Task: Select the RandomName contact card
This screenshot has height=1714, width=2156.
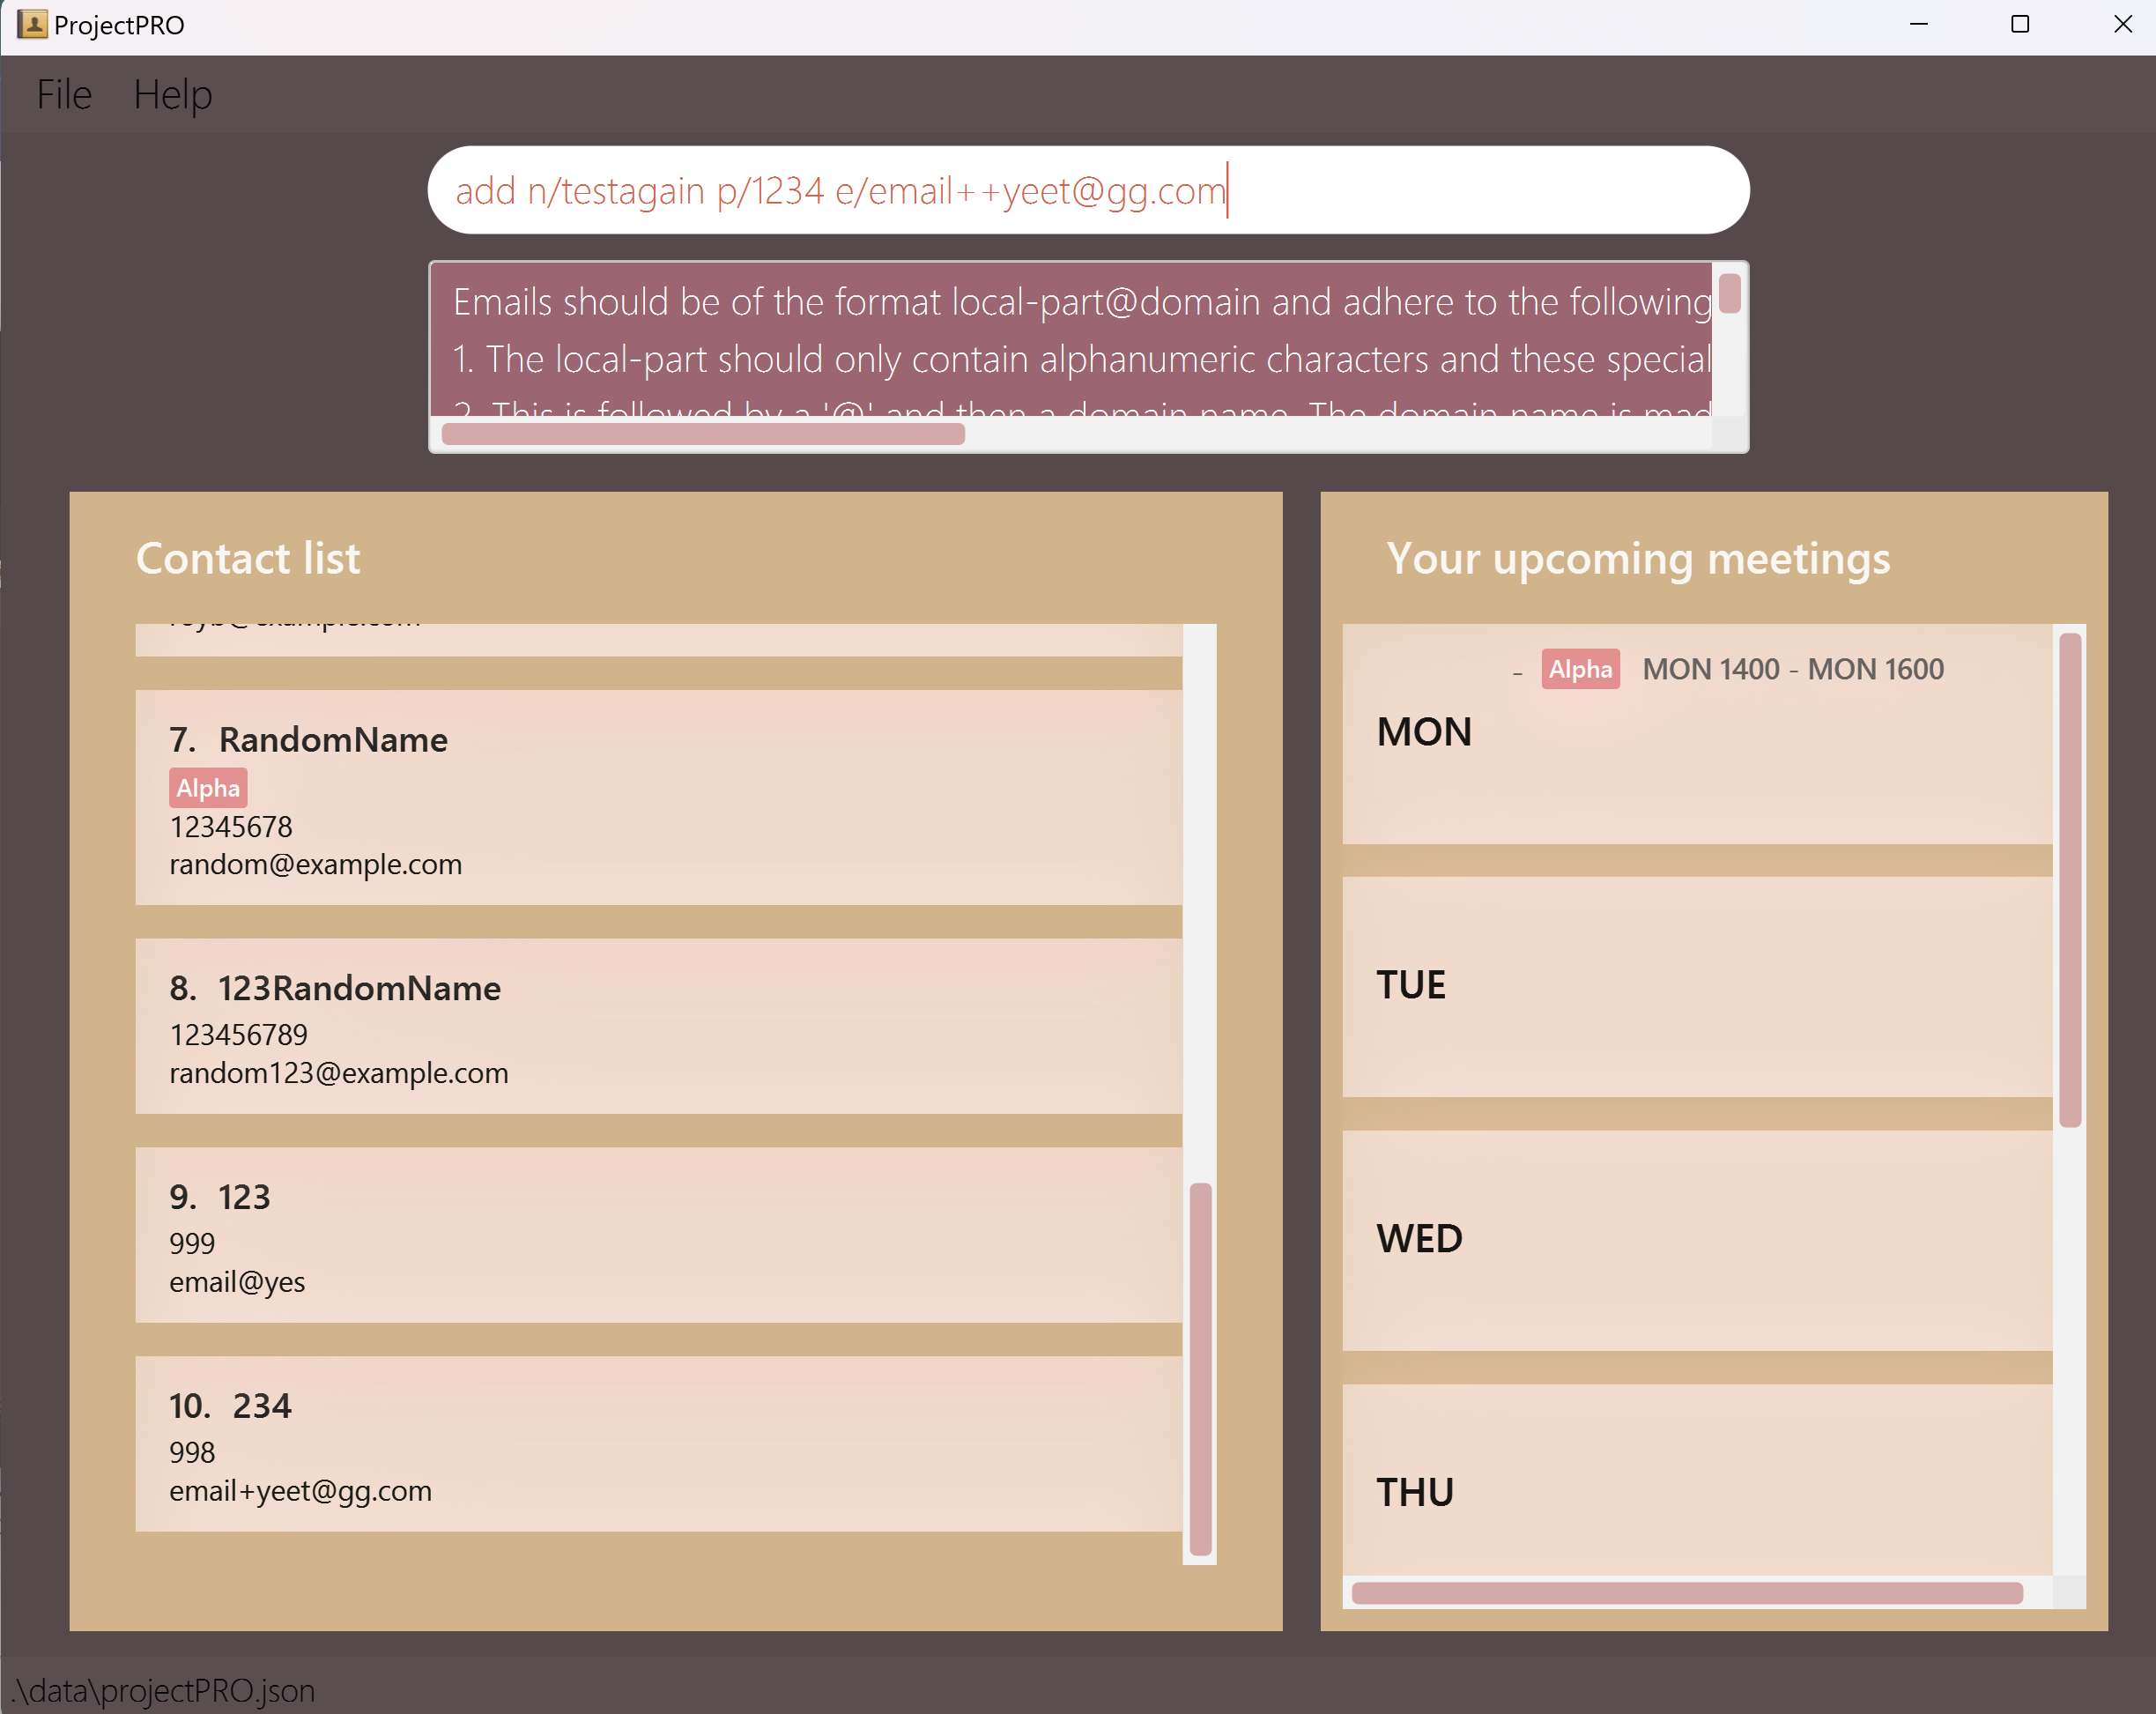Action: pyautogui.click(x=658, y=798)
